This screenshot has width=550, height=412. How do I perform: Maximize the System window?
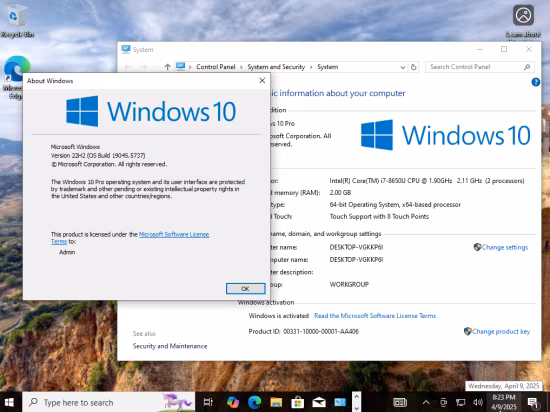[x=504, y=49]
